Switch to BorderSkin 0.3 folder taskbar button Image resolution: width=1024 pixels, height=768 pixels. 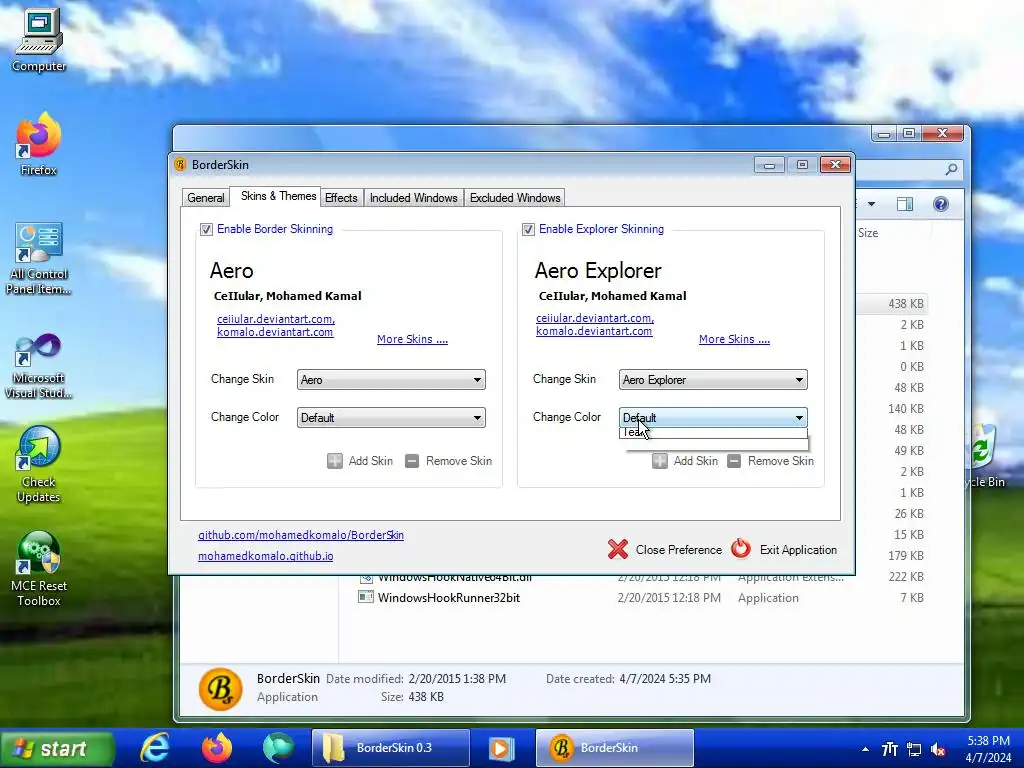(x=391, y=748)
